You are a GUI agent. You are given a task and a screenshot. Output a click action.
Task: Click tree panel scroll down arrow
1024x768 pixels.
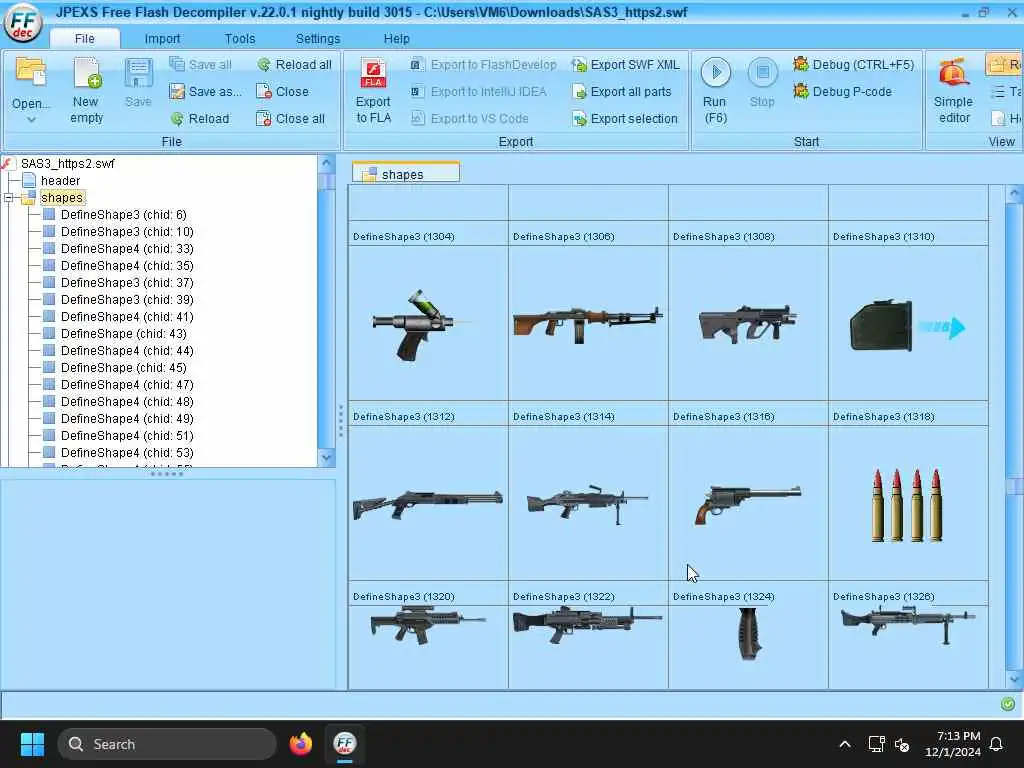pos(327,458)
